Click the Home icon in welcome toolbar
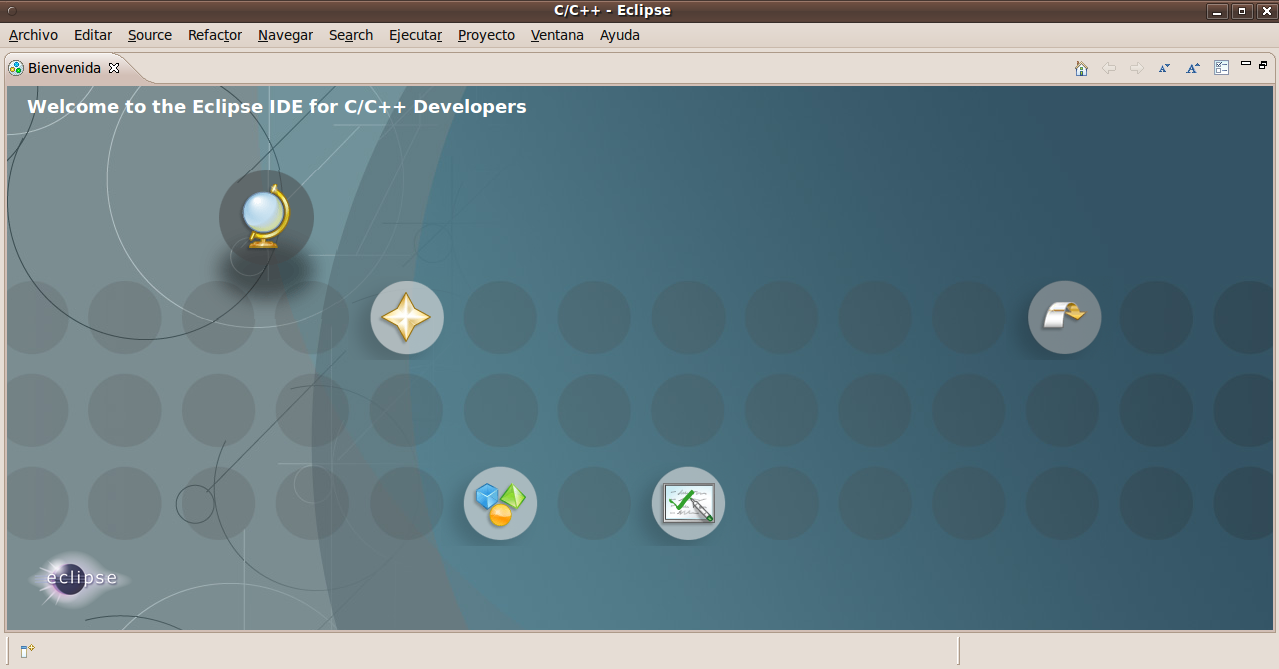 point(1081,68)
